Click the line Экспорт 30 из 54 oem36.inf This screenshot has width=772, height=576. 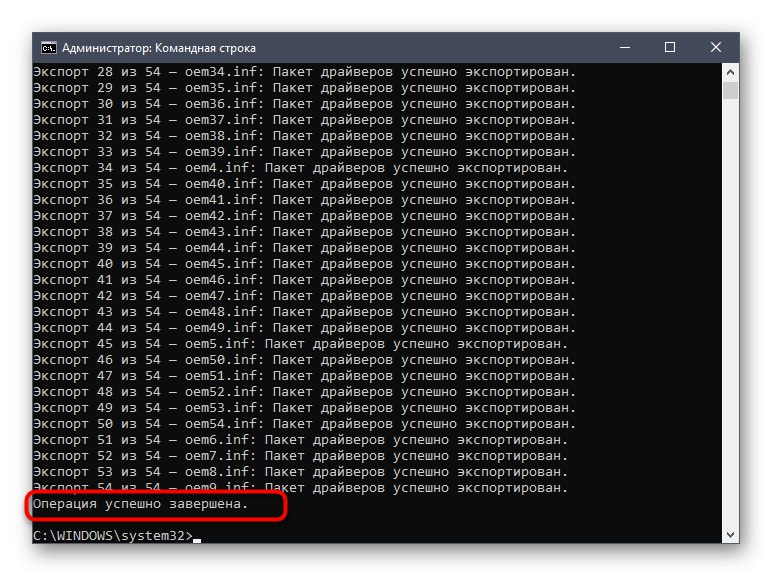(304, 104)
